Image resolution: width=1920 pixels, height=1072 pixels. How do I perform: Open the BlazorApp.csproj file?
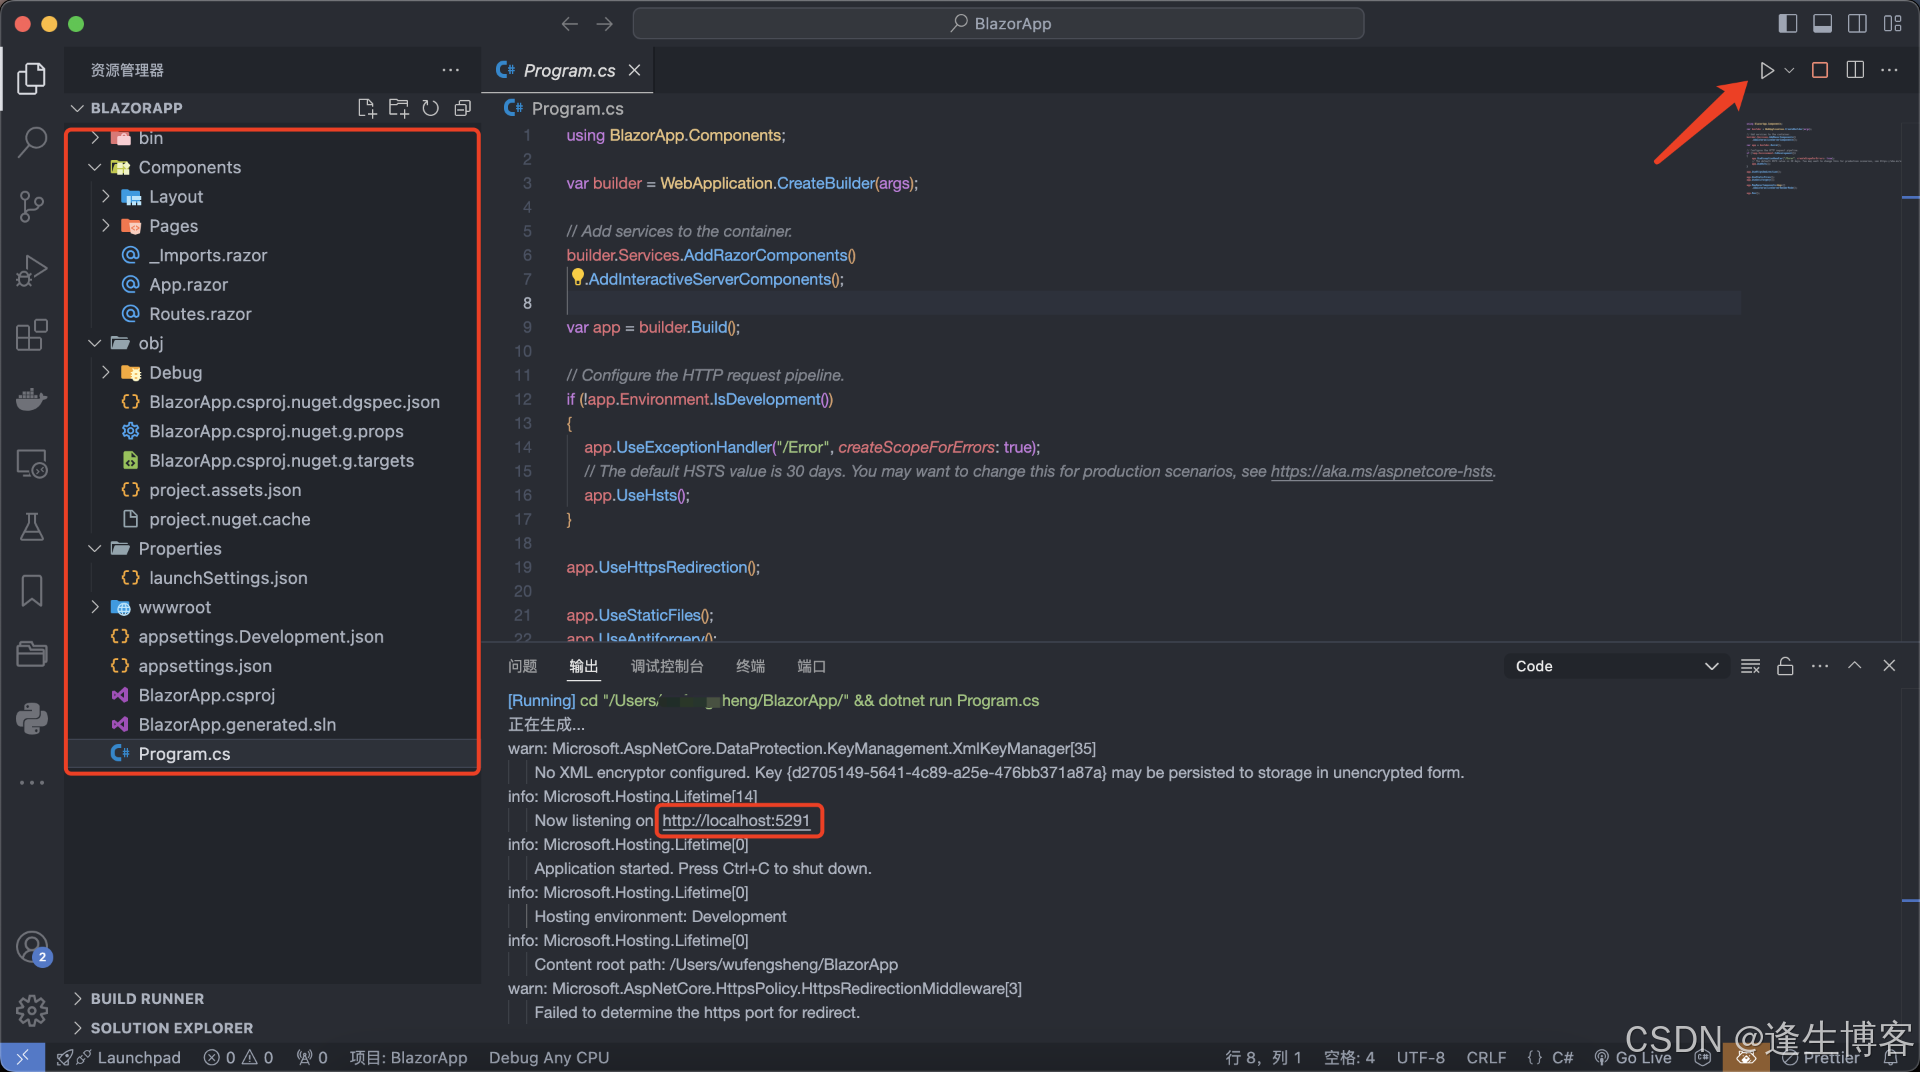(x=206, y=695)
